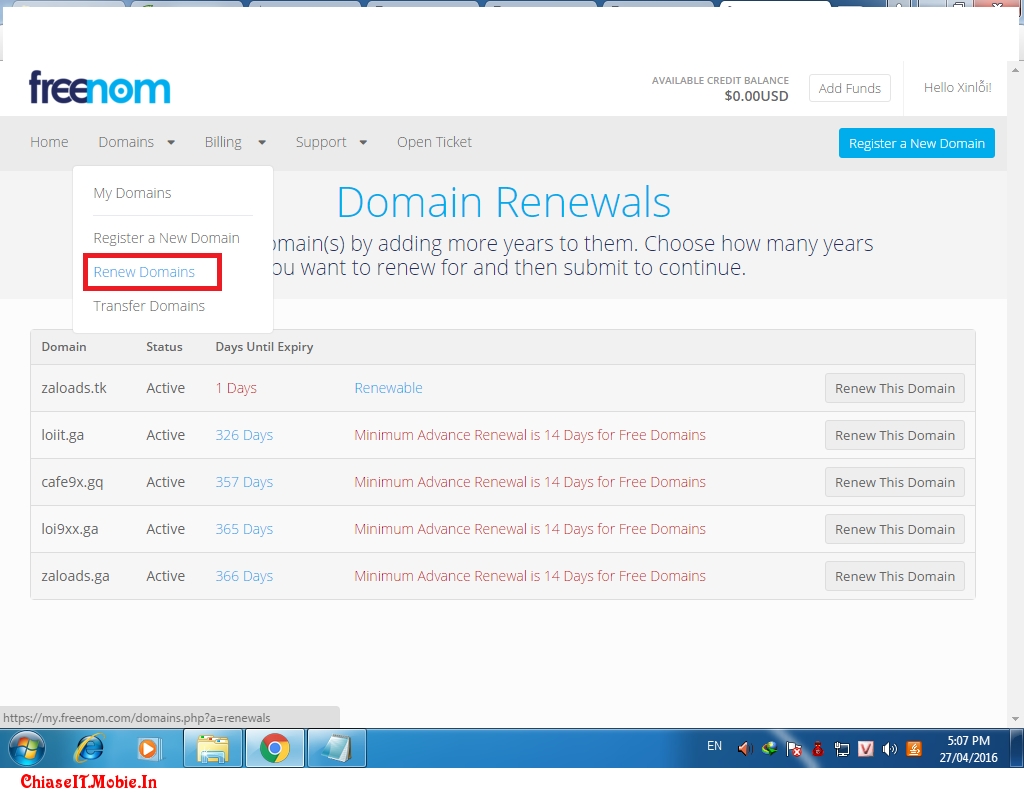This screenshot has height=793, width=1024.
Task: Renew the zaloads.ga domain
Action: tap(895, 576)
